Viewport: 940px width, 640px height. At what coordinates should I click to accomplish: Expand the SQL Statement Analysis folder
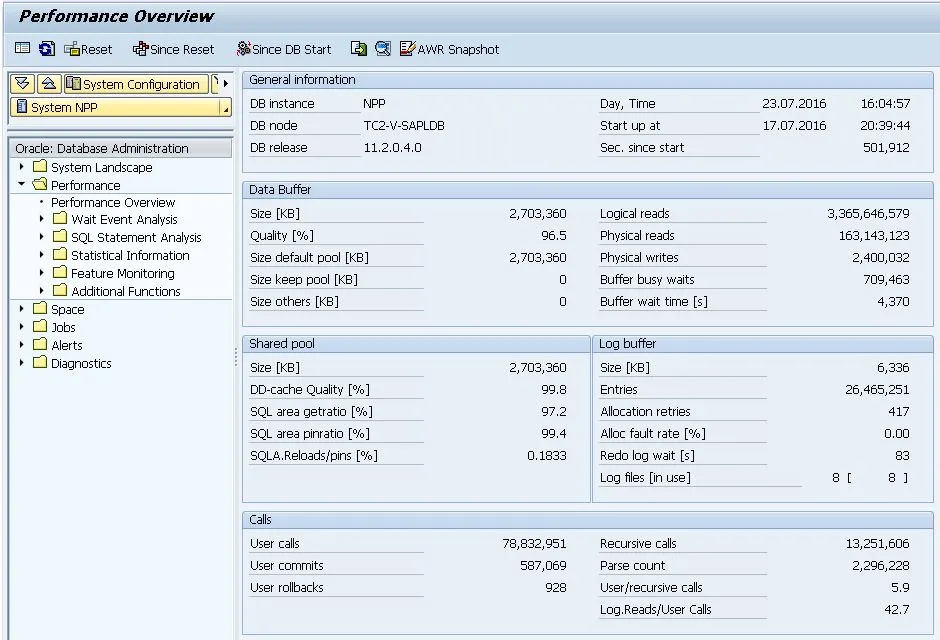coord(42,237)
